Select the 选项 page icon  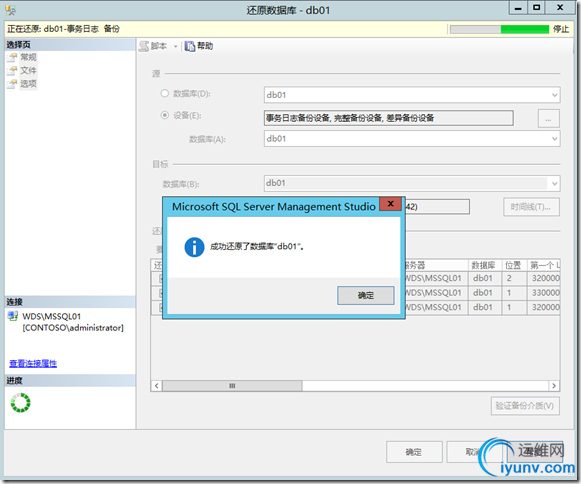12,84
